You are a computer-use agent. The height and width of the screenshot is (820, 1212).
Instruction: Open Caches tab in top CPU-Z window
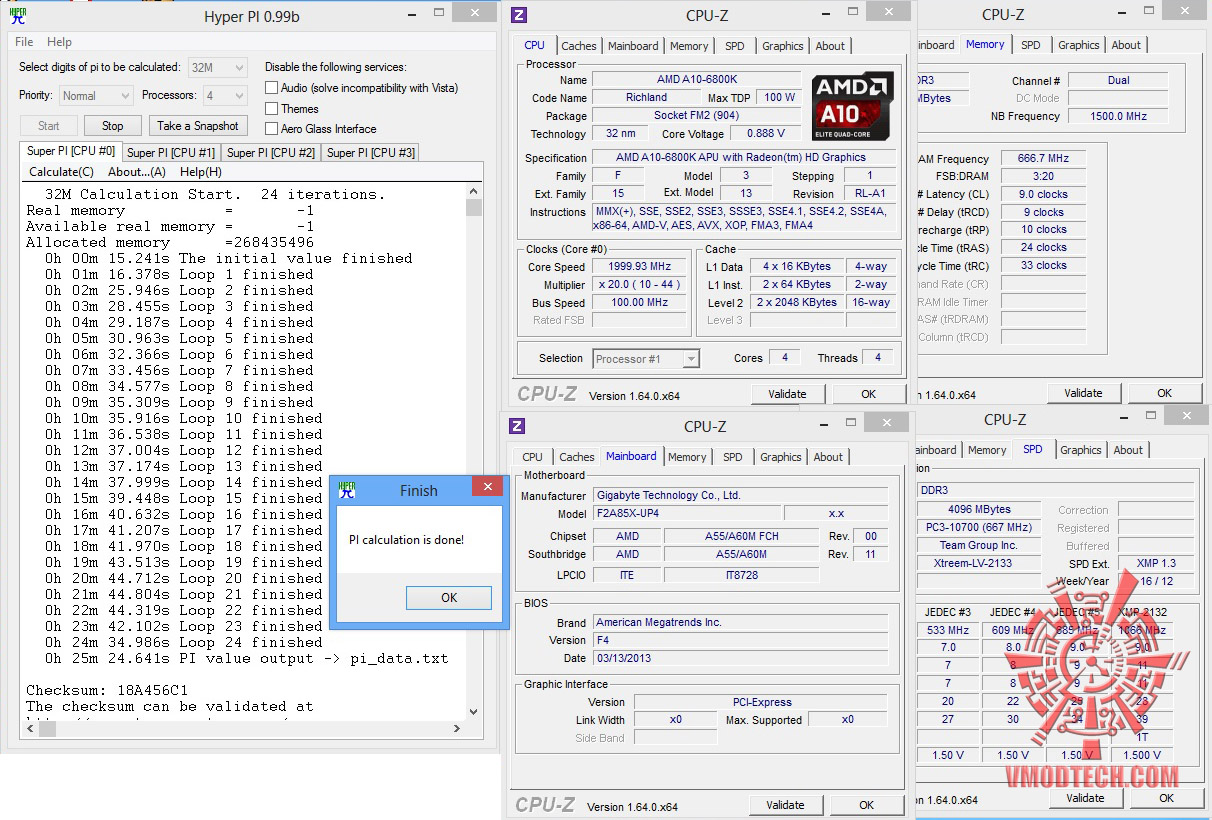coord(578,46)
